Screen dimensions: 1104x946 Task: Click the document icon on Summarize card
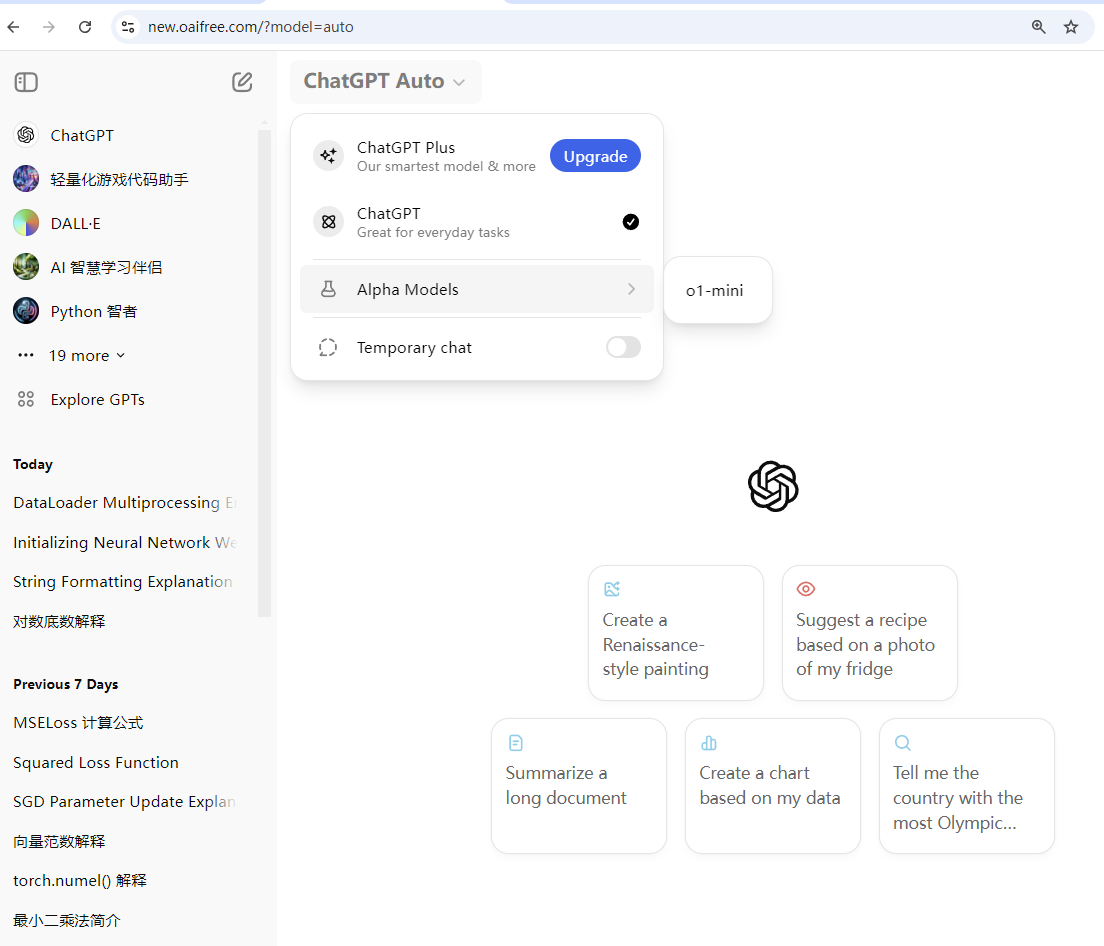pyautogui.click(x=515, y=743)
